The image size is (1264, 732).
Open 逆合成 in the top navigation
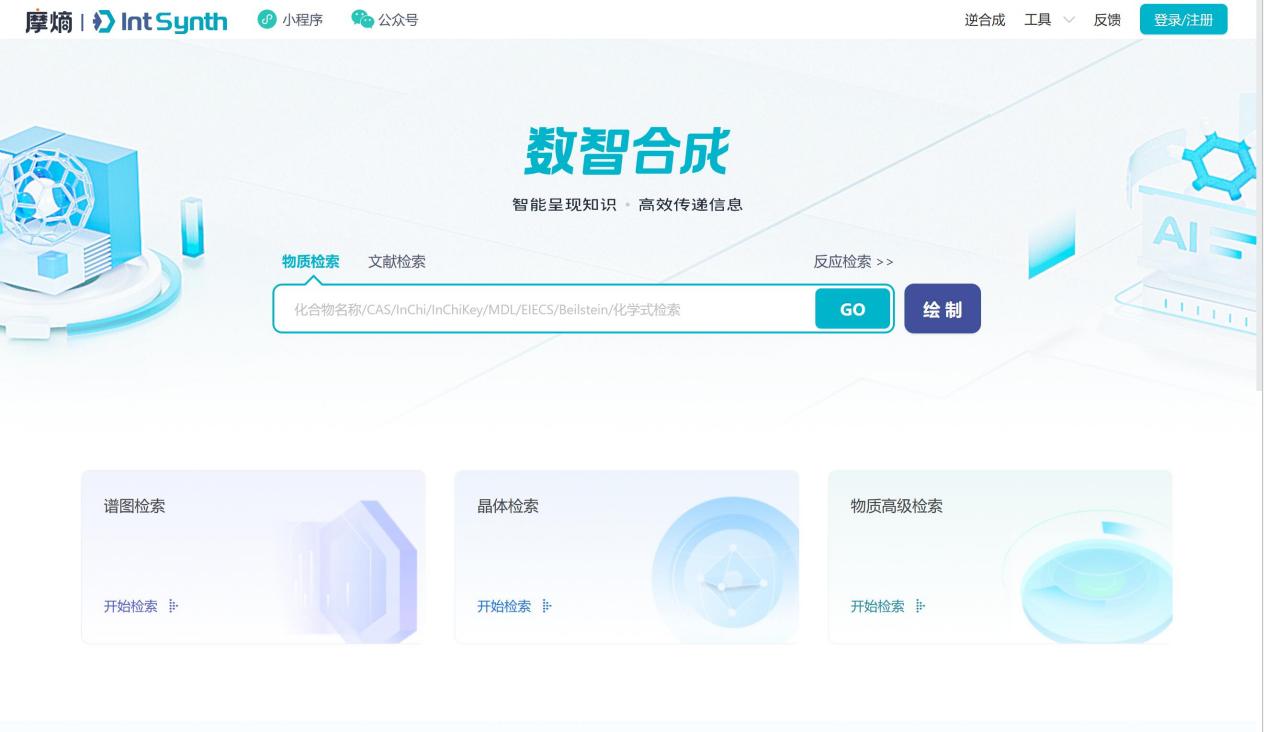985,20
